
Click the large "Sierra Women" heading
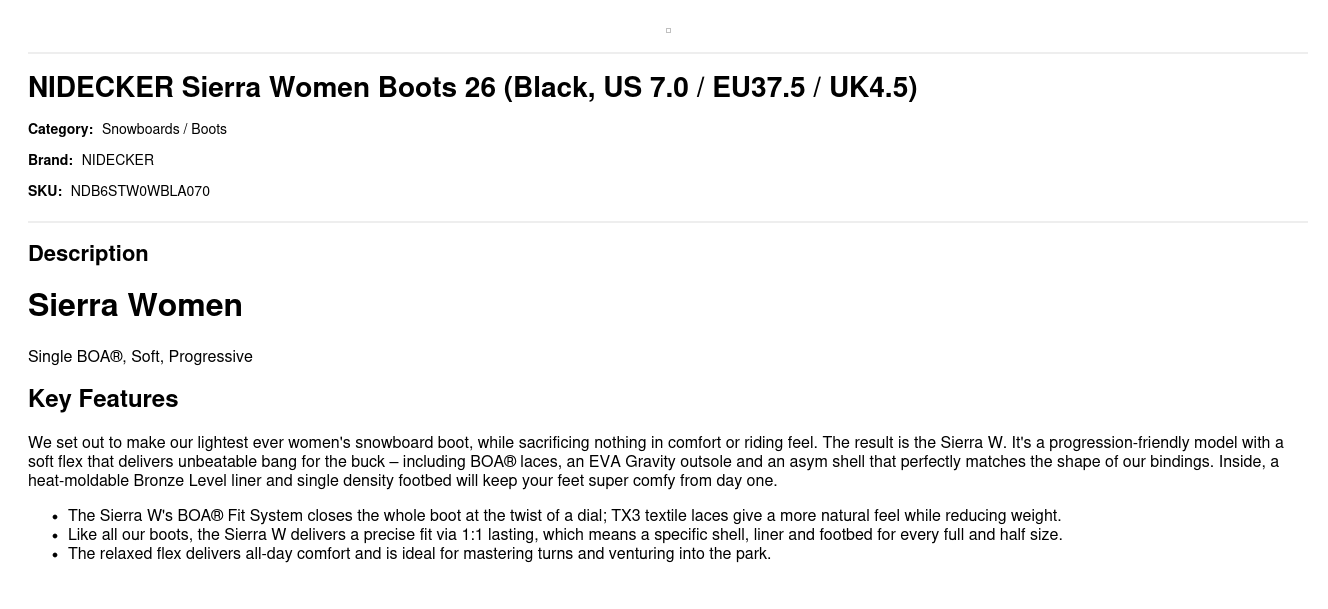tap(135, 305)
